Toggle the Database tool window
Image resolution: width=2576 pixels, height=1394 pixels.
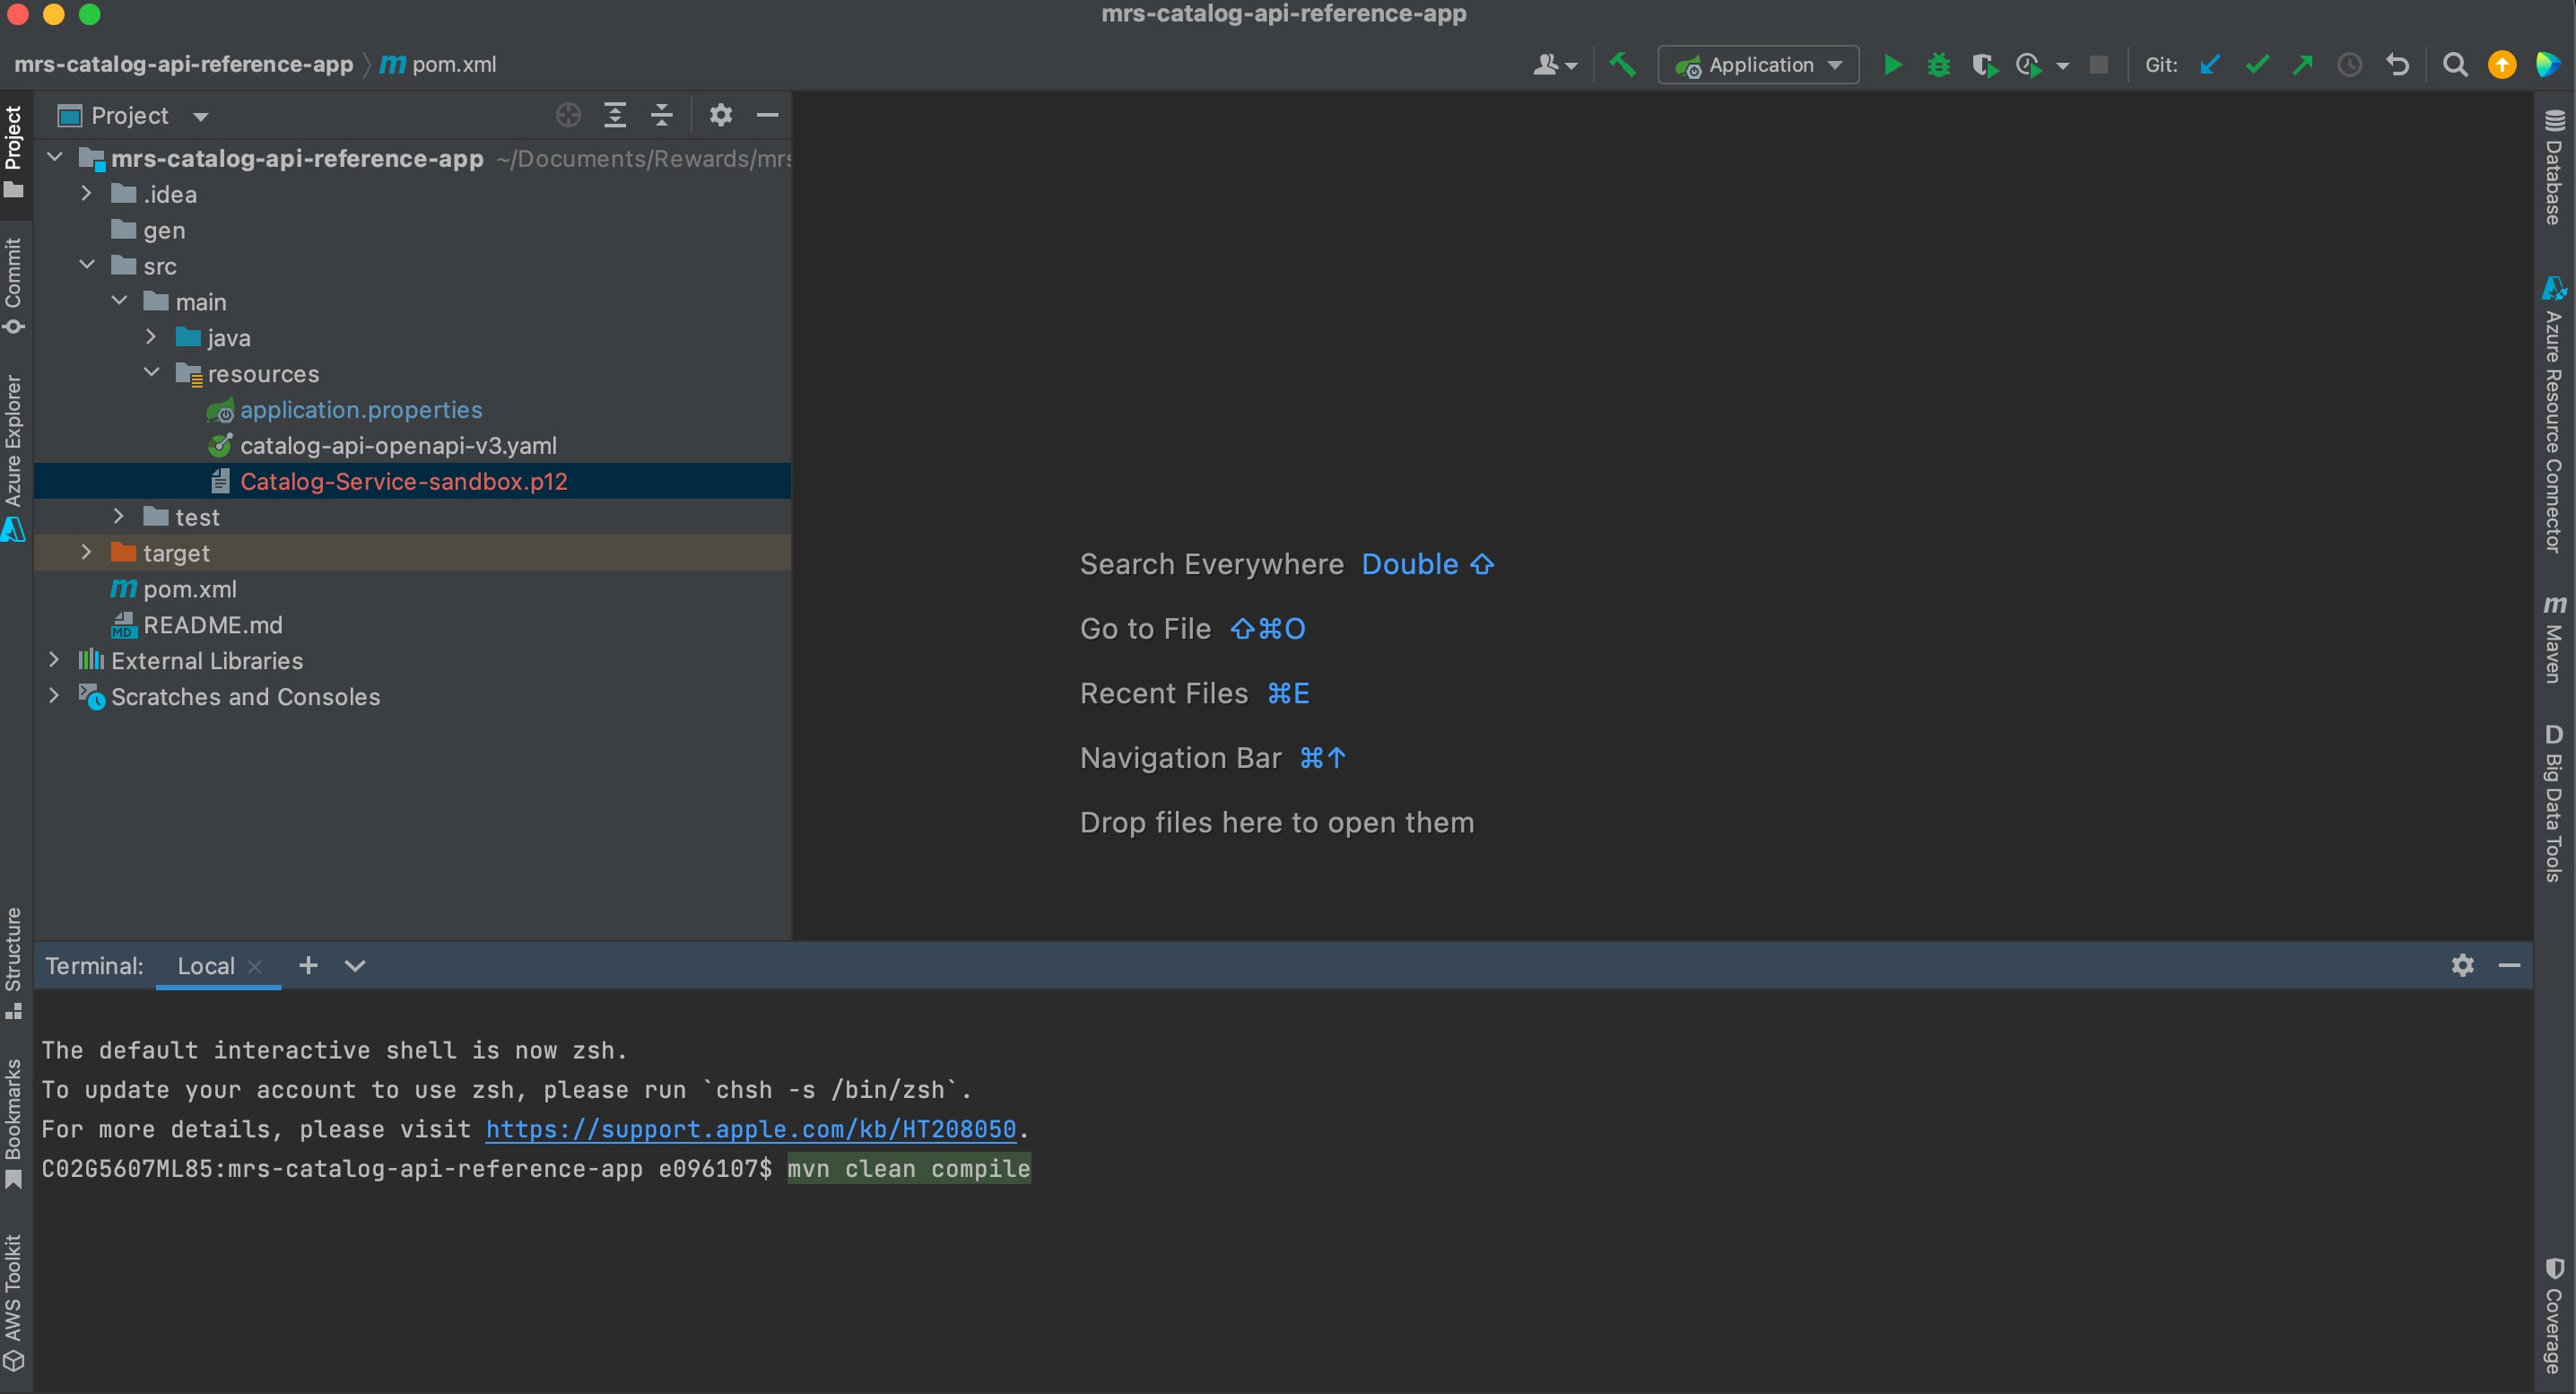point(2554,166)
